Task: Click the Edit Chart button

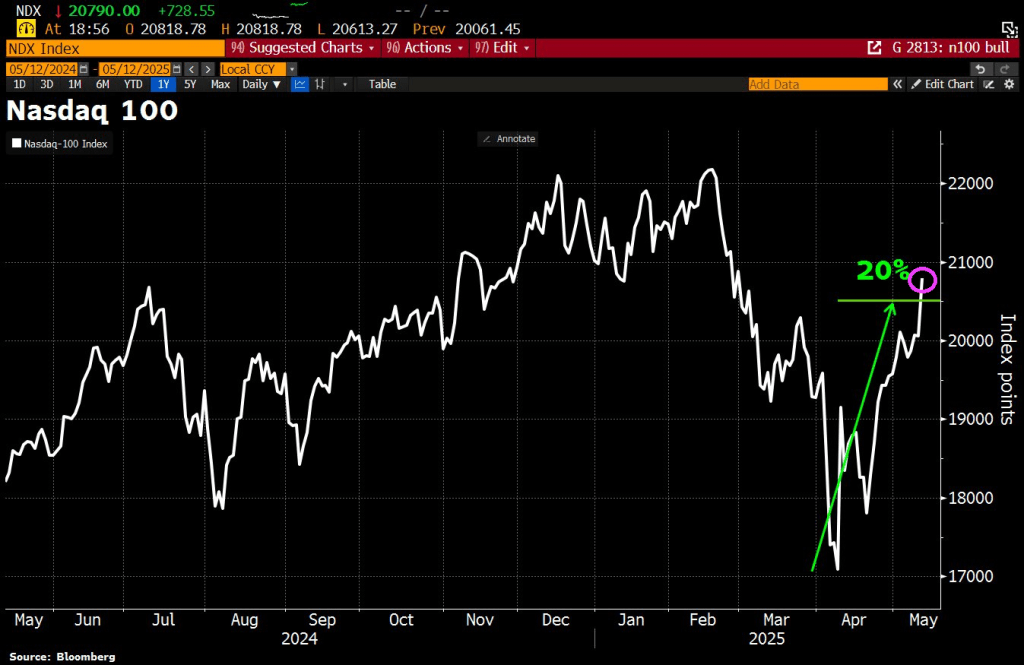Action: click(941, 85)
